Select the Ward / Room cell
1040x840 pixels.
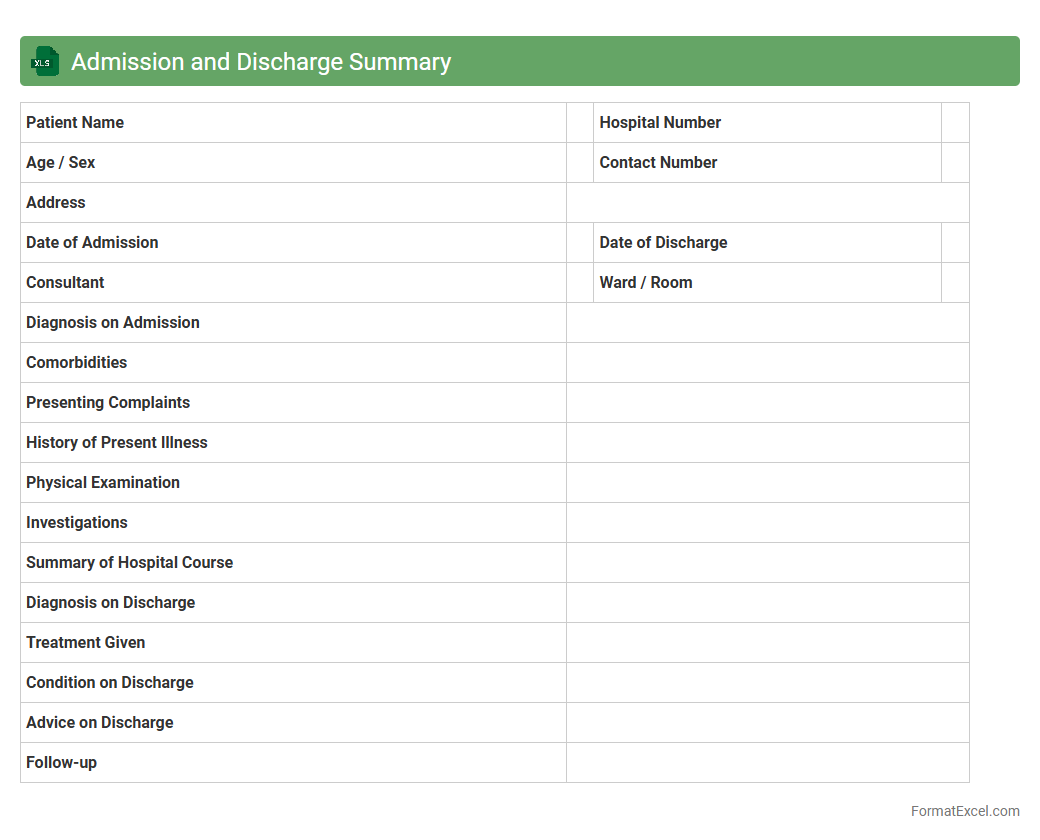(x=766, y=283)
